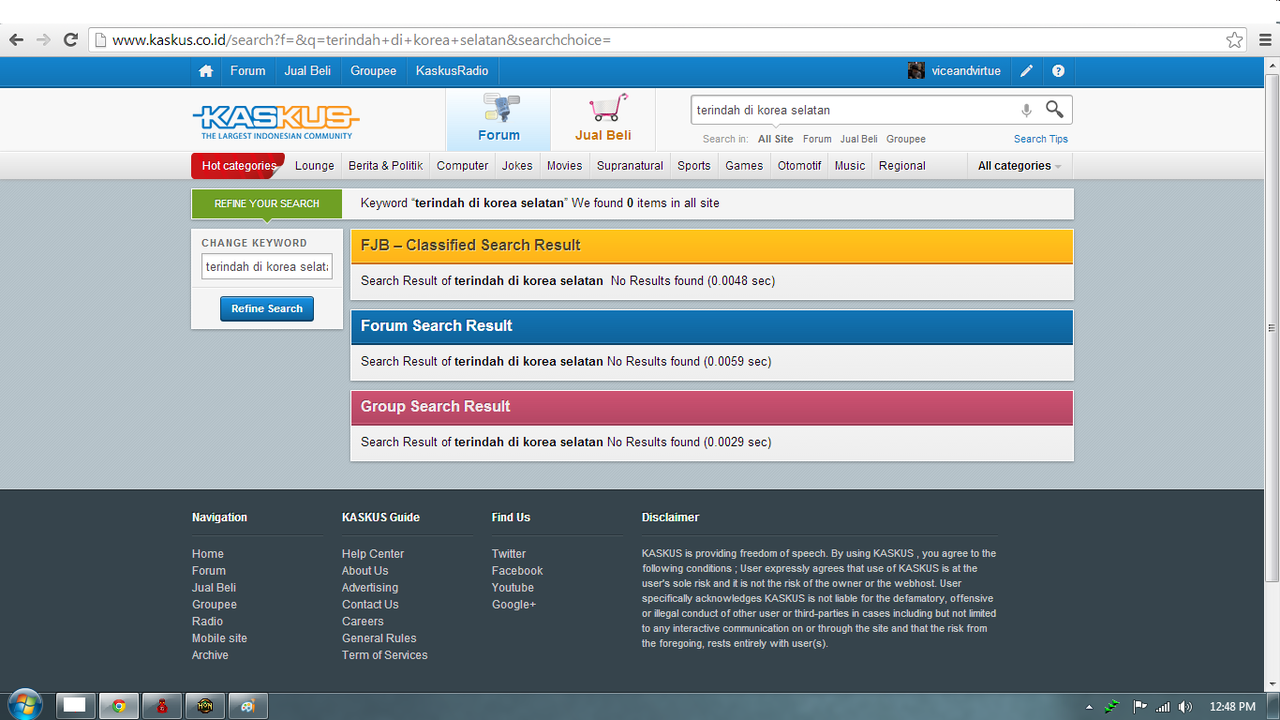Click the Change Keyword input field
The width and height of the screenshot is (1280, 720).
[x=267, y=267]
